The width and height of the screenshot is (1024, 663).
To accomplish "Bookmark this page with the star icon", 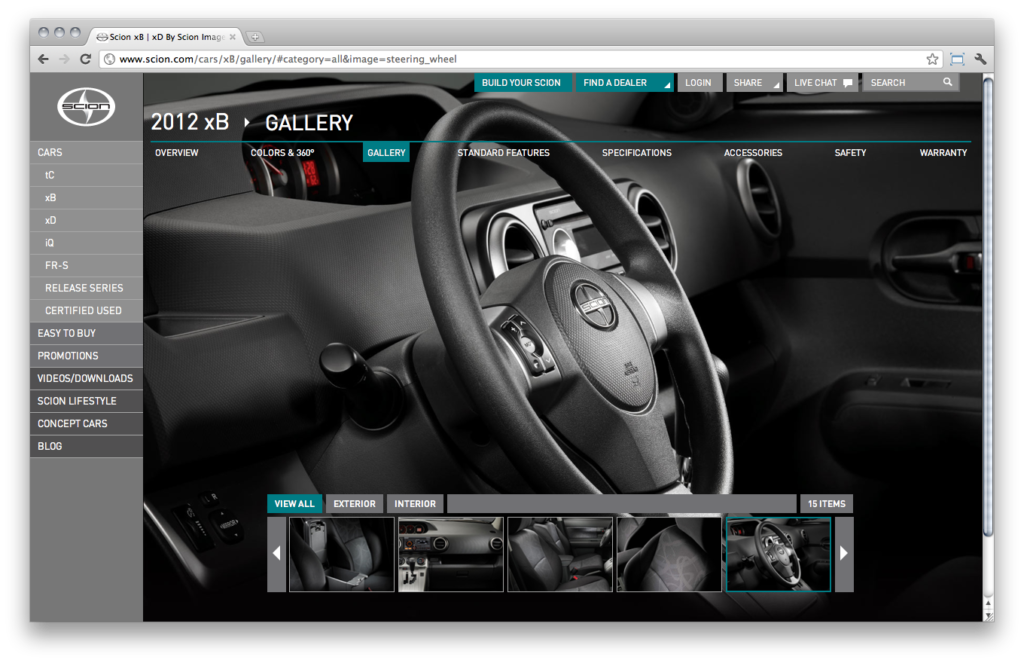I will pyautogui.click(x=932, y=59).
